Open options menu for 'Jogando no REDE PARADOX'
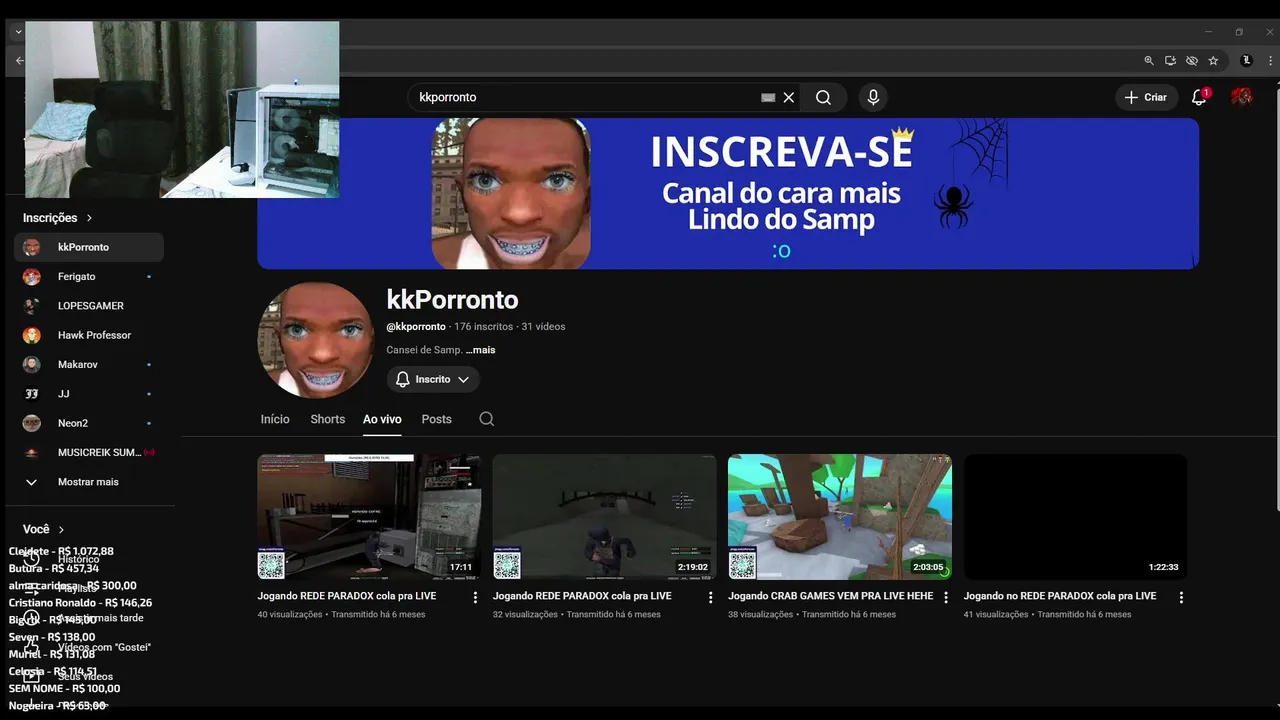1280x720 pixels. point(1181,597)
